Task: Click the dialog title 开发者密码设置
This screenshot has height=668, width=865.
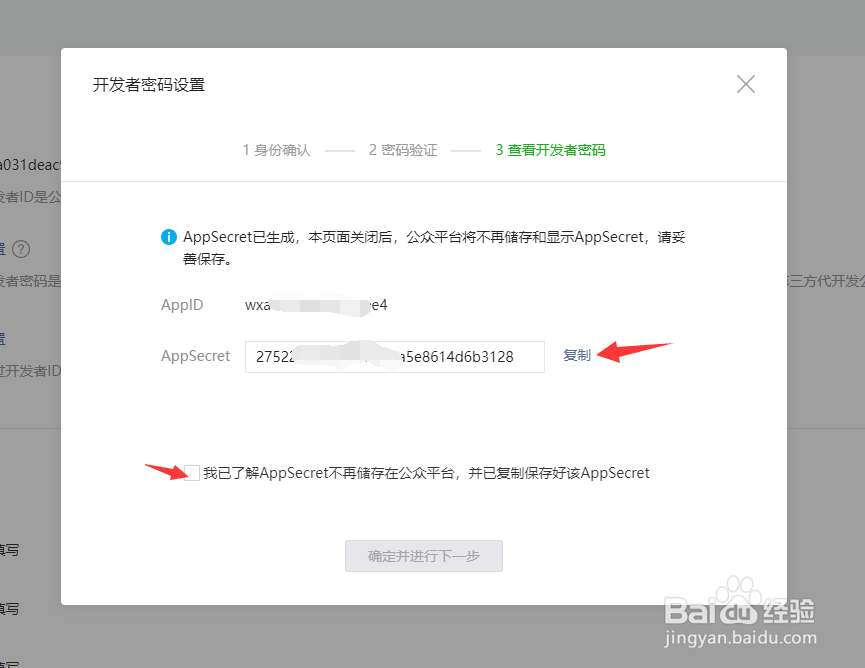Action: [x=147, y=85]
